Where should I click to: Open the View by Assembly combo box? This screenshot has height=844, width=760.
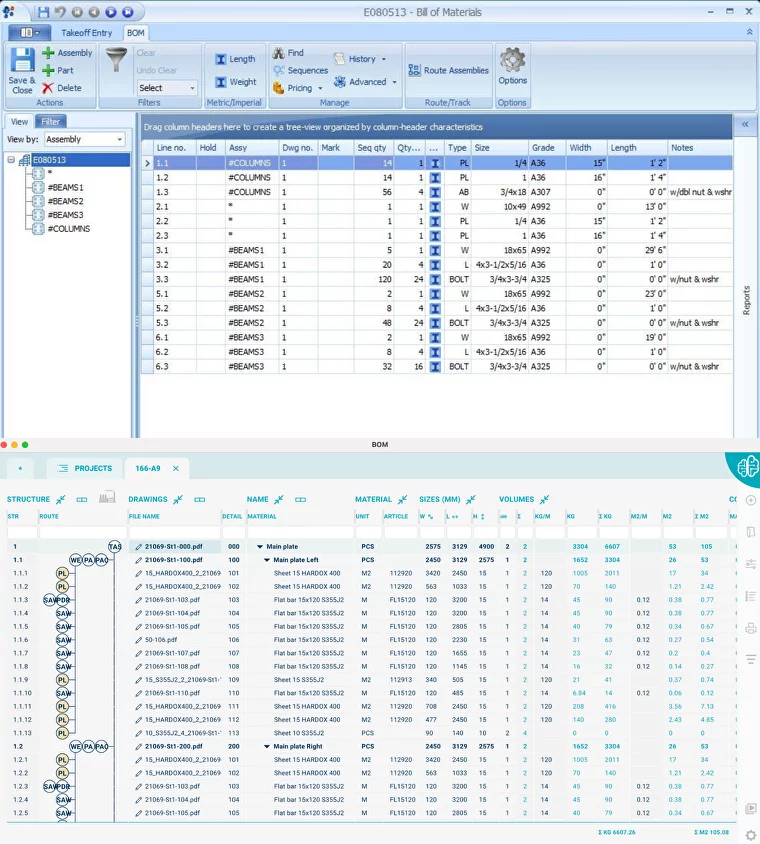pyautogui.click(x=85, y=139)
